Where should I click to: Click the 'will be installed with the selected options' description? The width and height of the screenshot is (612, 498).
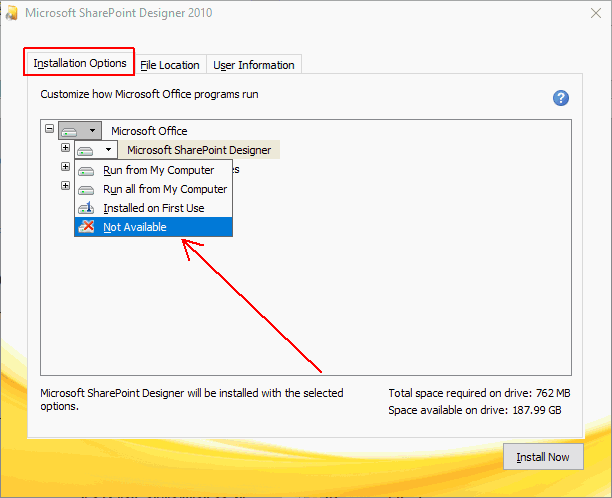pos(192,399)
